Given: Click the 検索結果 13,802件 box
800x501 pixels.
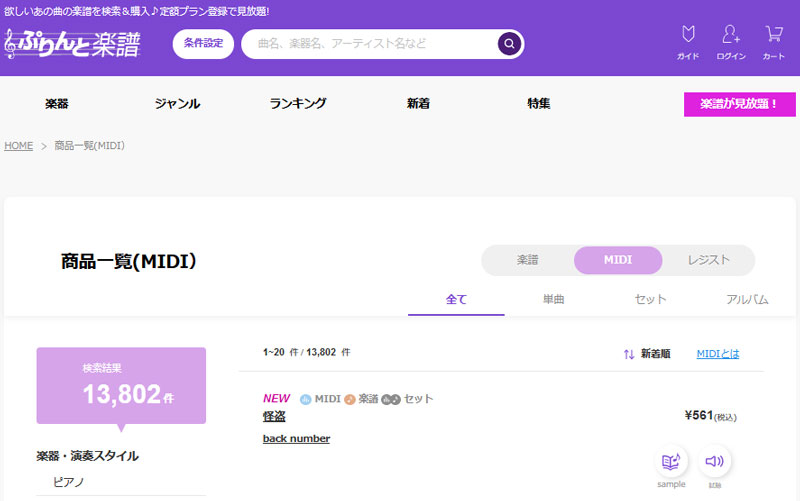Looking at the screenshot, I should pyautogui.click(x=121, y=386).
